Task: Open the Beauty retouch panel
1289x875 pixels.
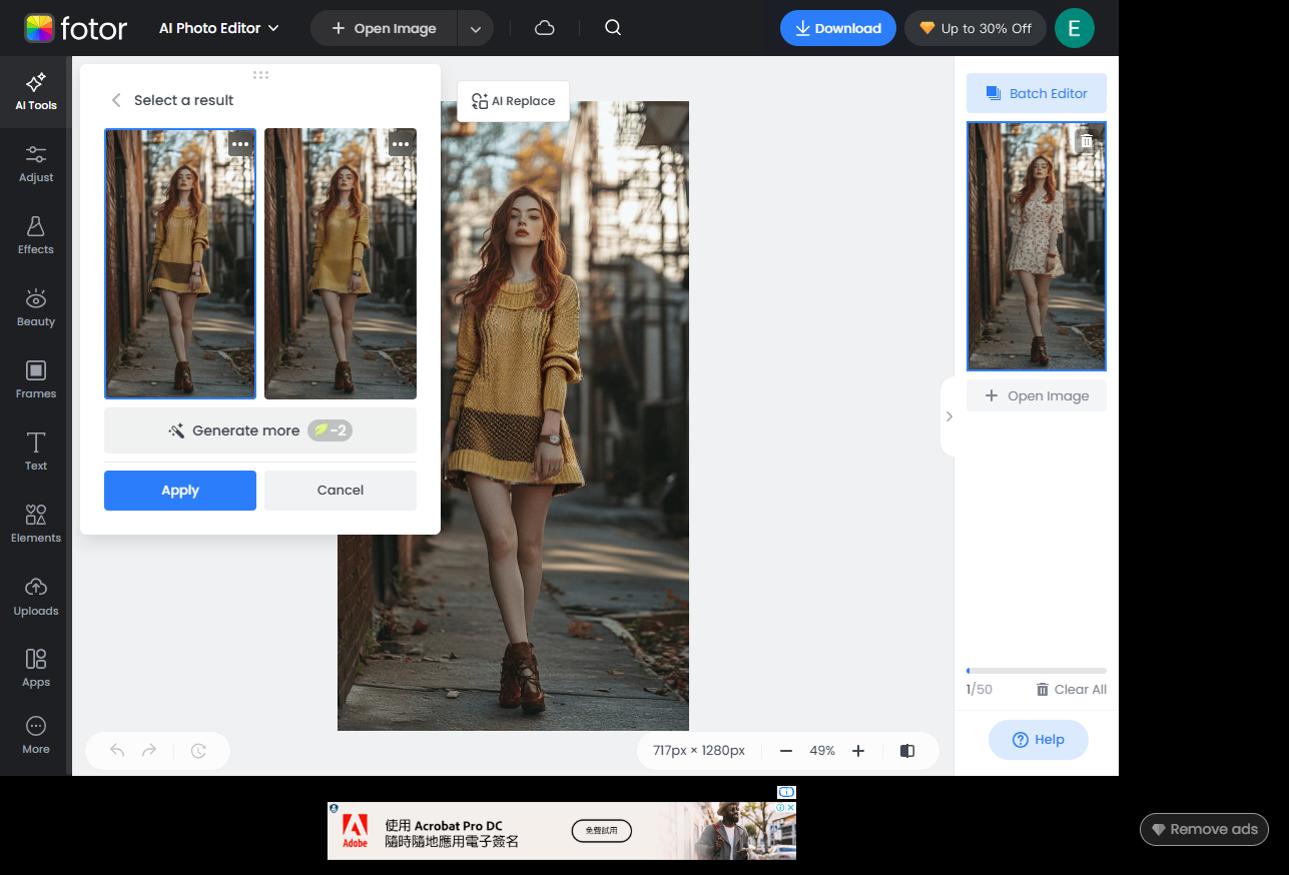Action: coord(35,307)
